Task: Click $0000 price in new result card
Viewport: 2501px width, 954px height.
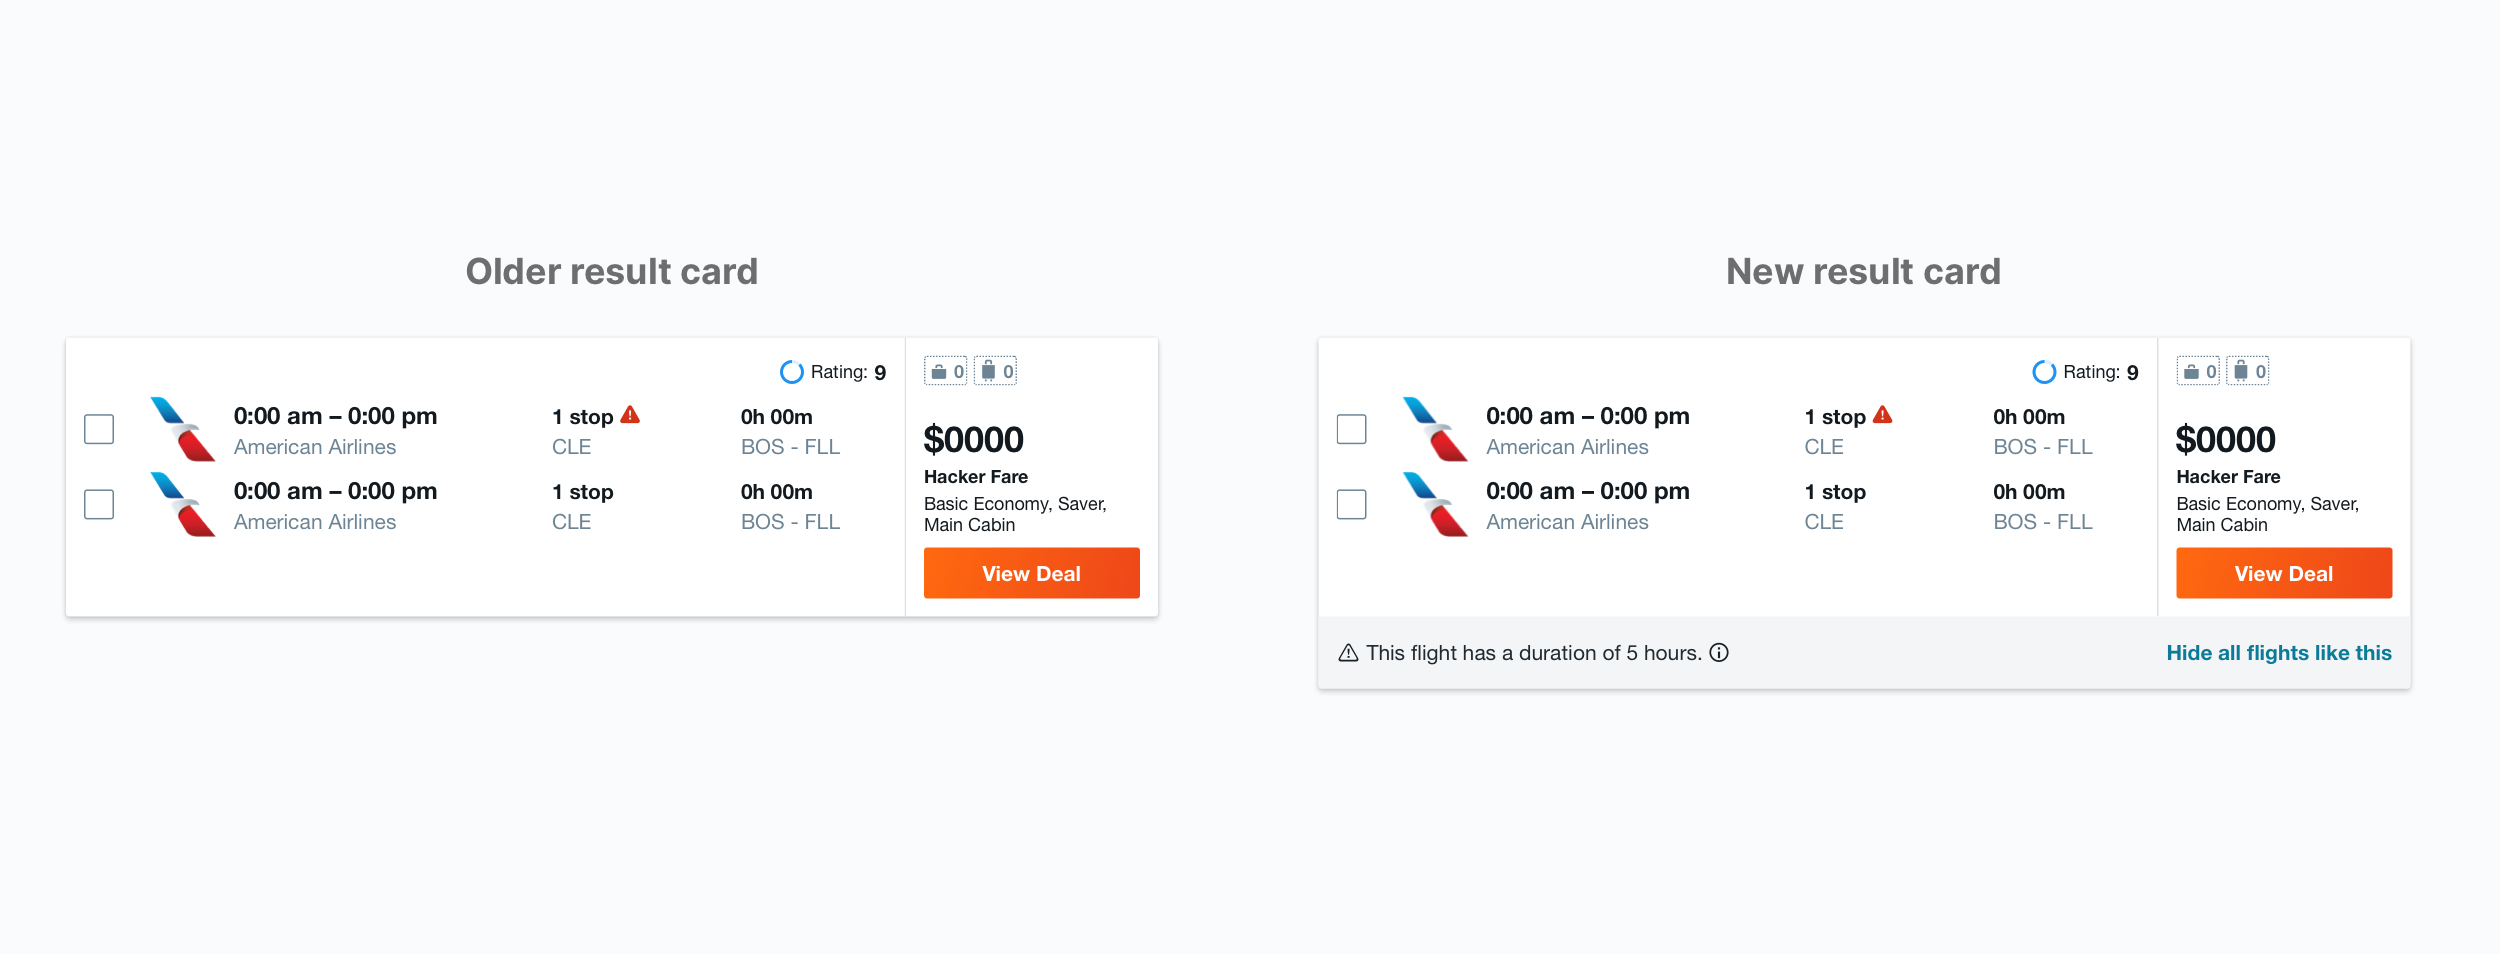Action: (x=2225, y=440)
